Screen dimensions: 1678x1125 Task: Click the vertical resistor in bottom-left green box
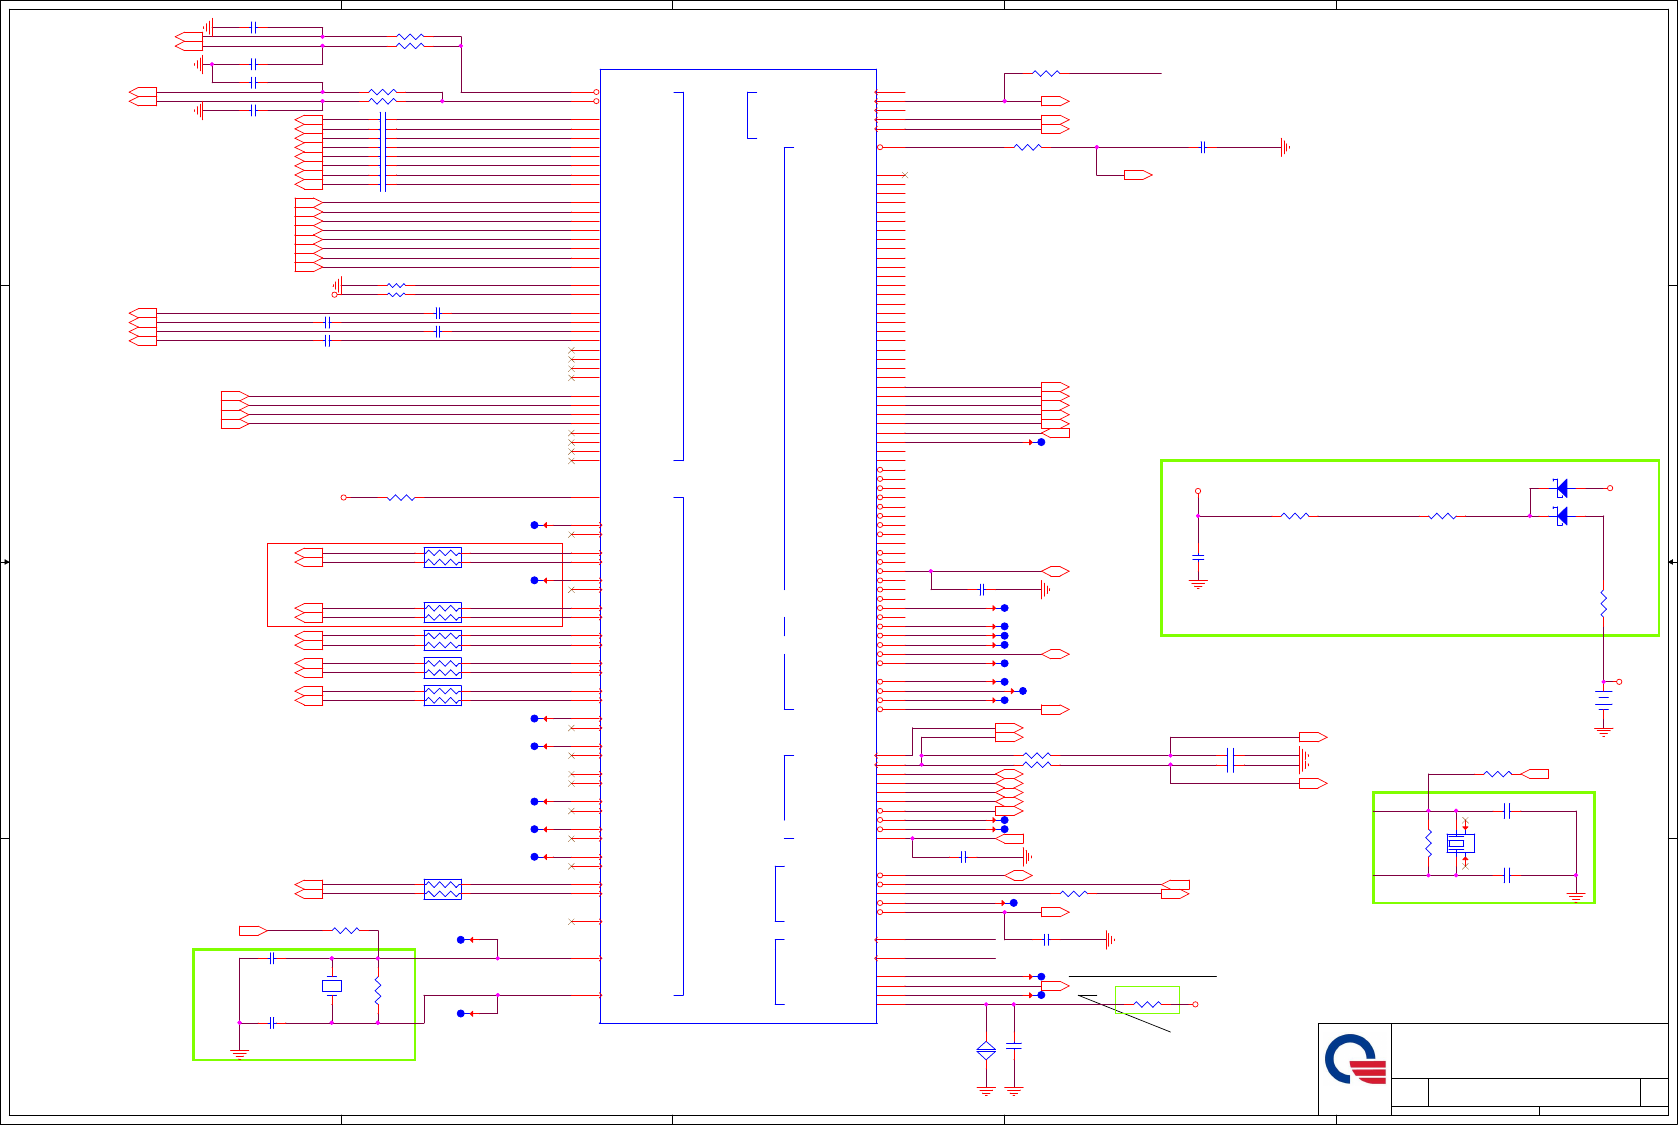[x=378, y=991]
